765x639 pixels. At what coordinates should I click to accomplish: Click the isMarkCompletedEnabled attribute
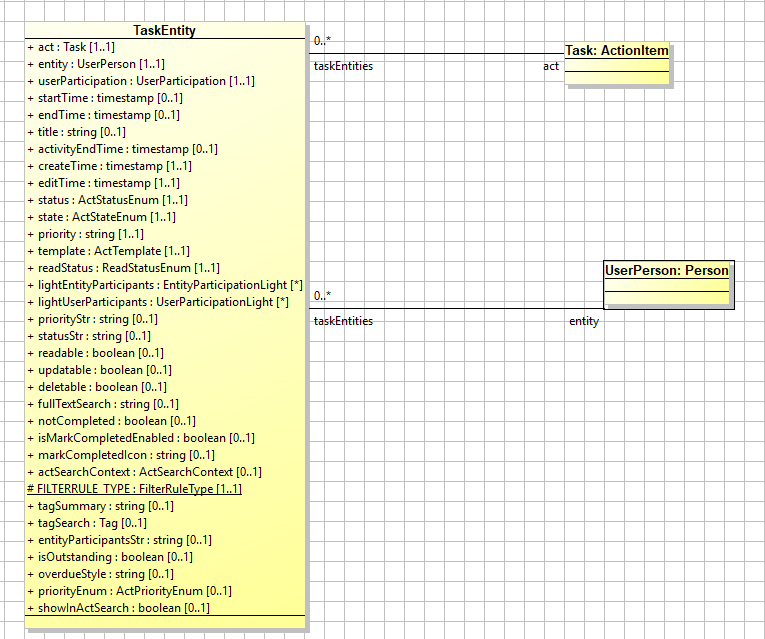tap(140, 438)
